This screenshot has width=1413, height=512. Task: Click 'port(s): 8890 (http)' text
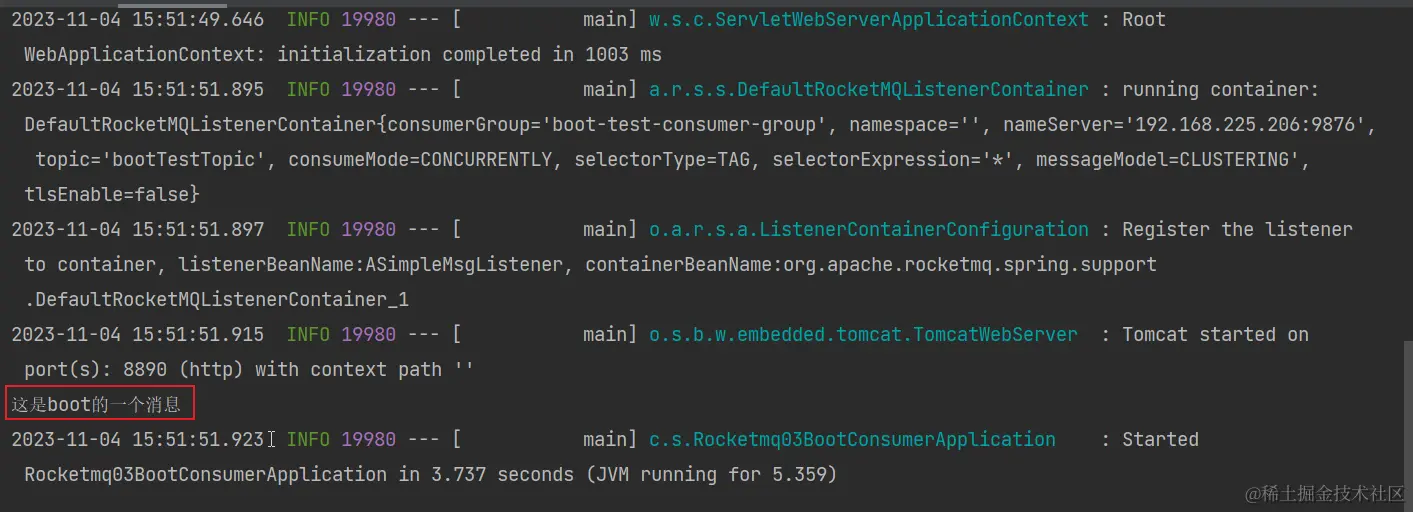click(x=134, y=369)
